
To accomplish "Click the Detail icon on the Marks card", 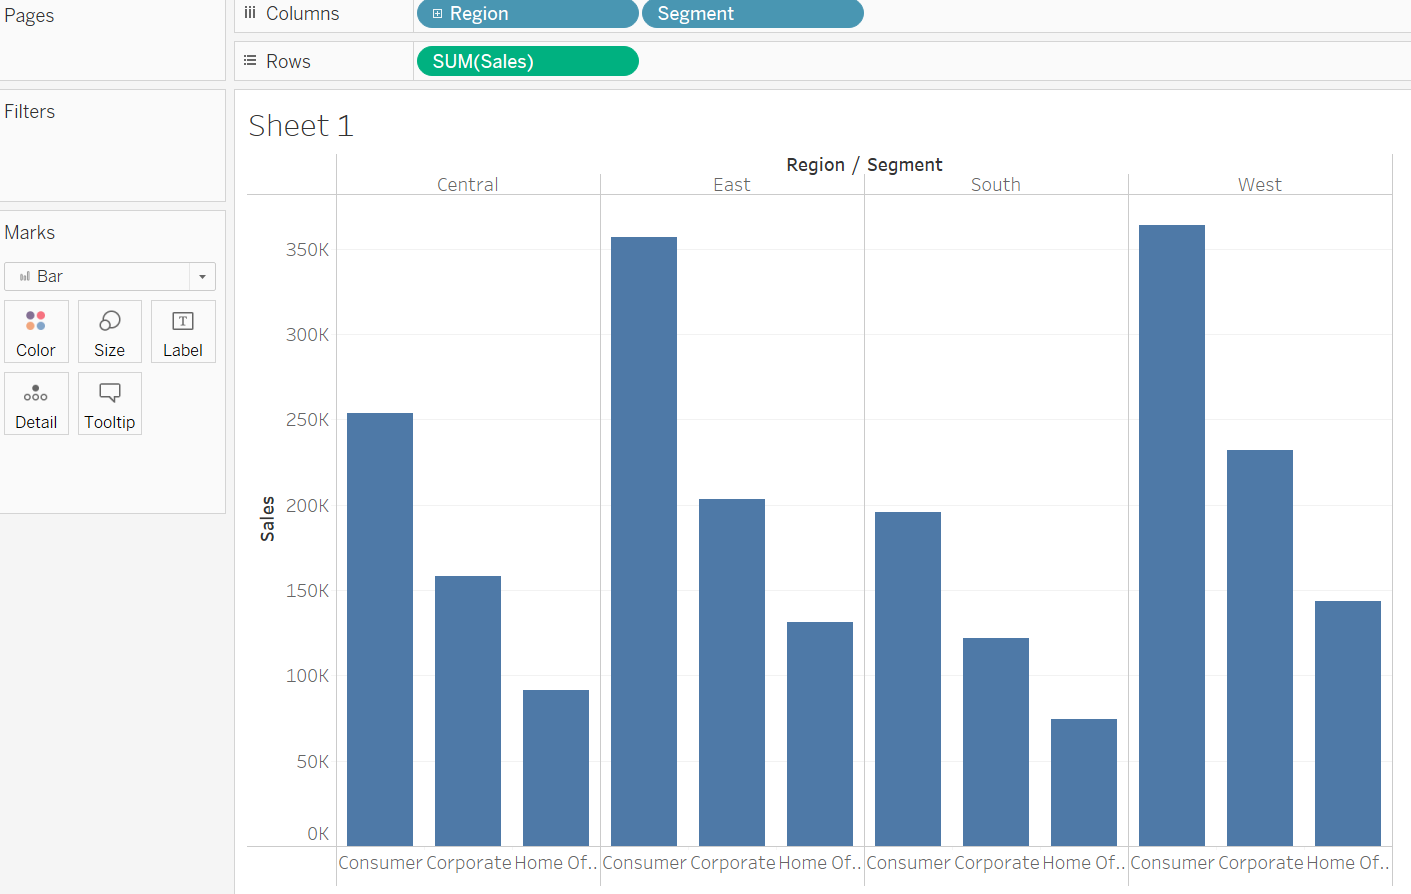I will [x=36, y=403].
